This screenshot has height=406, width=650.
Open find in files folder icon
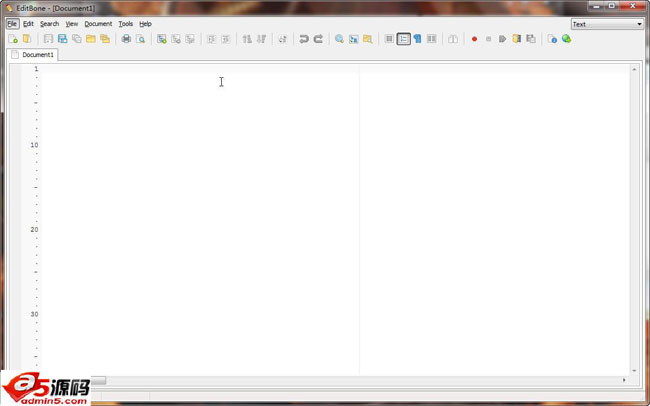[x=368, y=39]
